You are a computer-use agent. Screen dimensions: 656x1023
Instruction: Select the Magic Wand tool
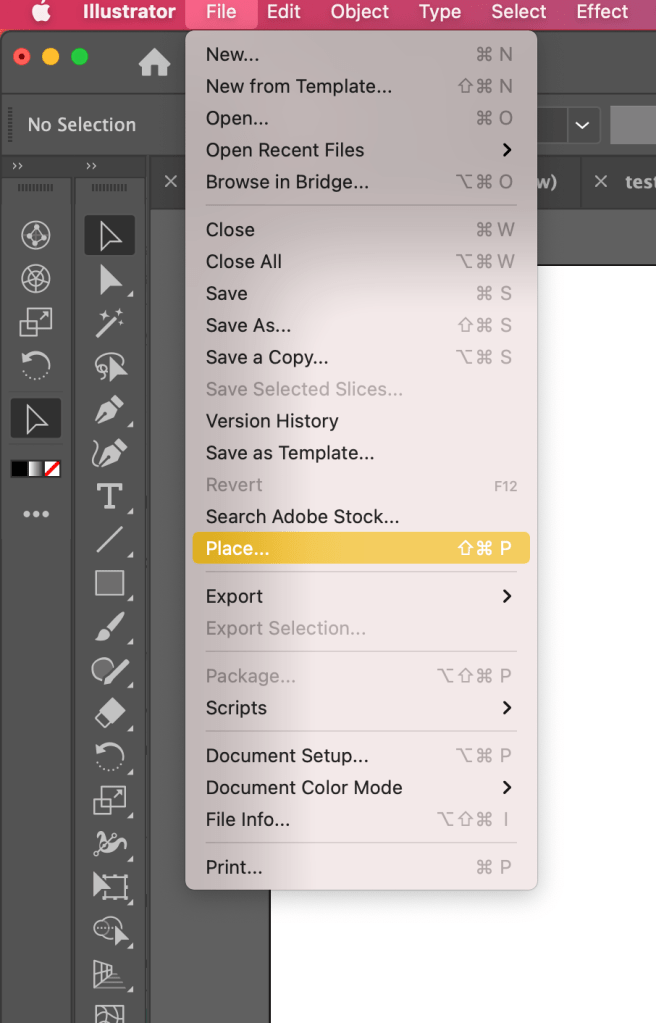point(109,323)
